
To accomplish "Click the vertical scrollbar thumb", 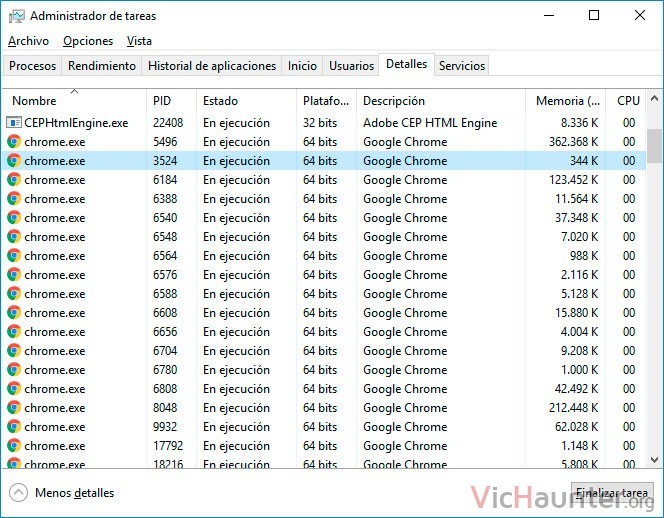I will pos(654,145).
